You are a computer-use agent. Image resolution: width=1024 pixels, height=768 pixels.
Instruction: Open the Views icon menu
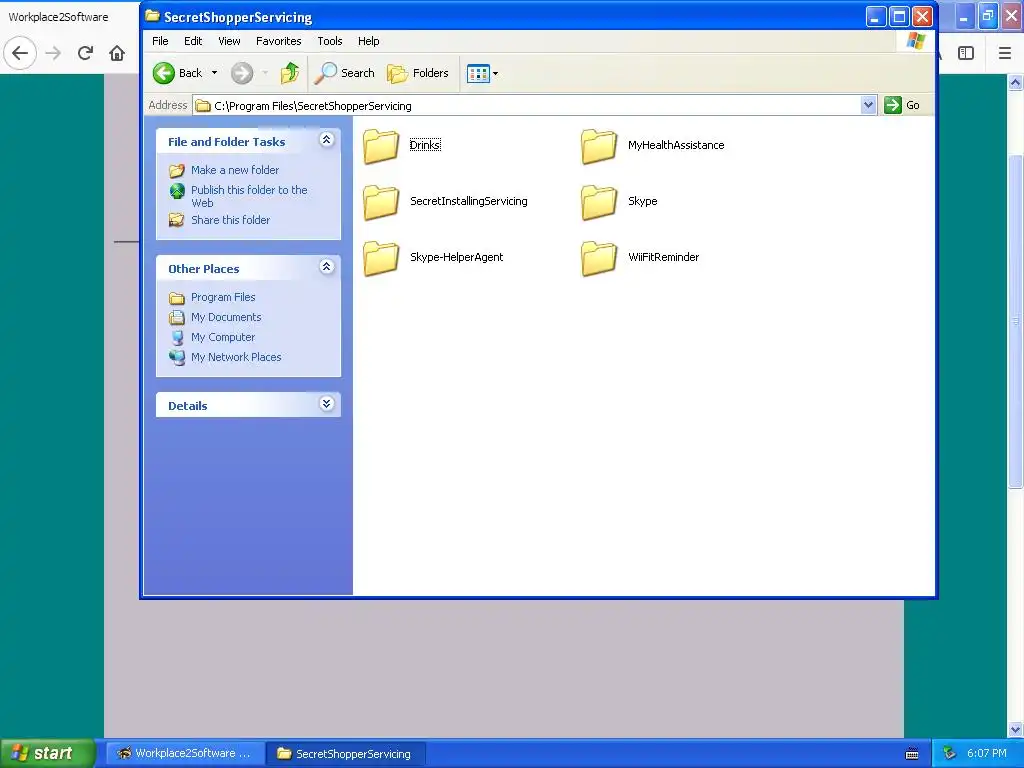pos(483,73)
